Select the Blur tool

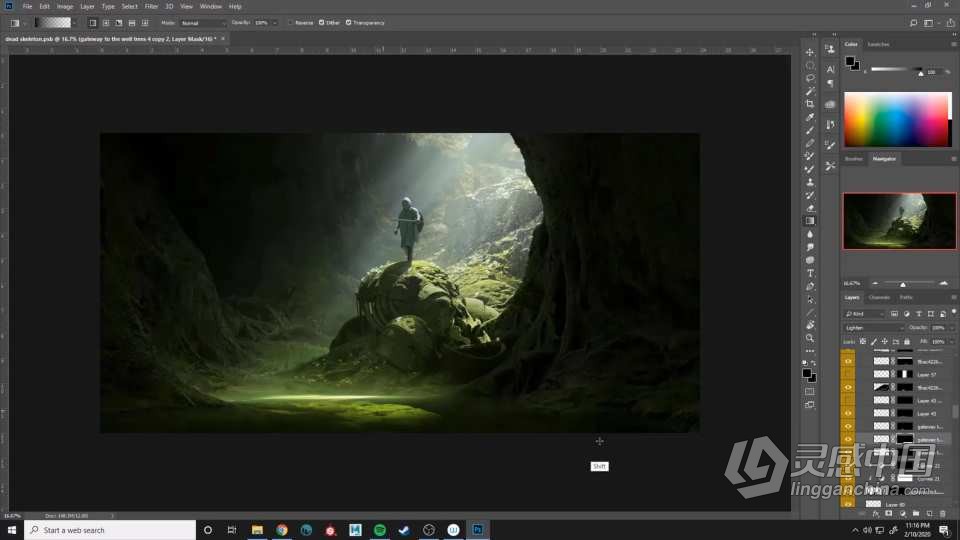click(810, 234)
